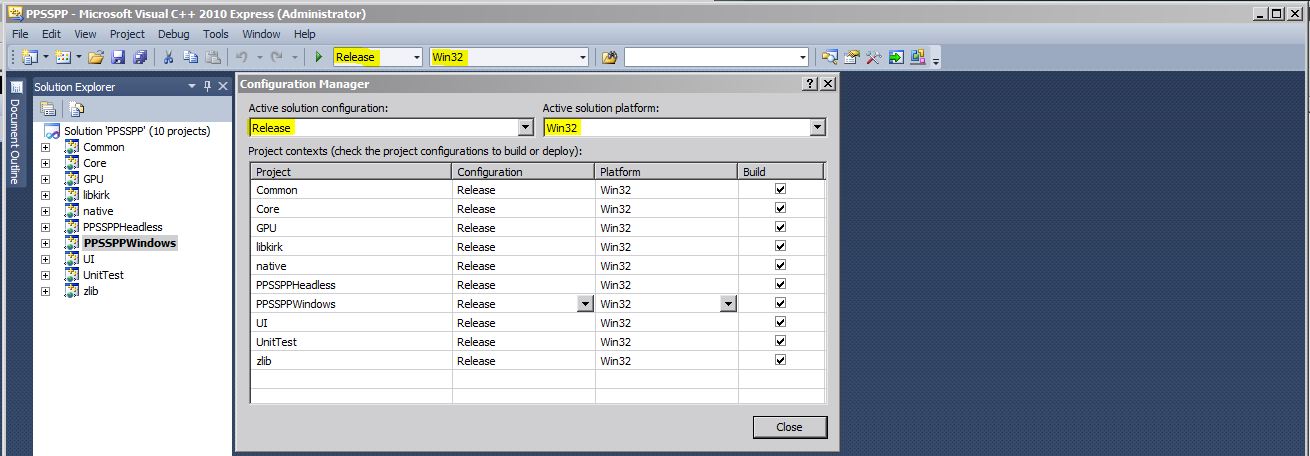Click the dialog's help question mark button

[810, 85]
